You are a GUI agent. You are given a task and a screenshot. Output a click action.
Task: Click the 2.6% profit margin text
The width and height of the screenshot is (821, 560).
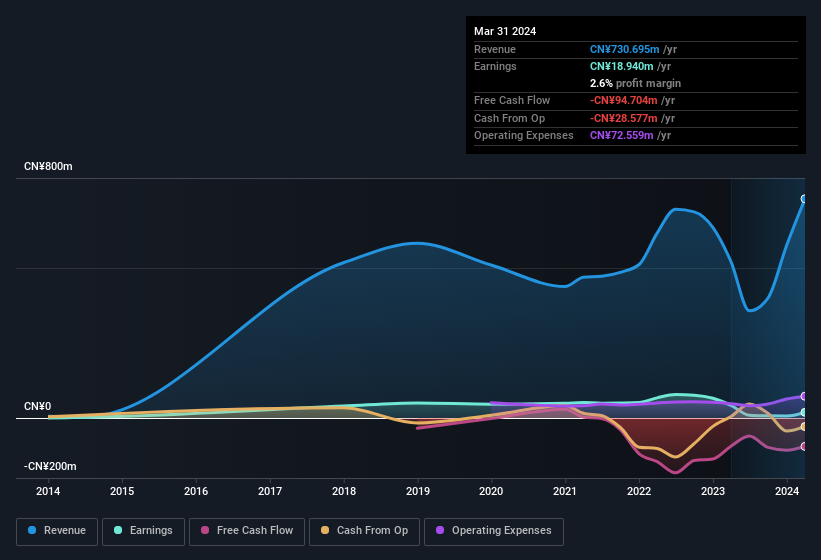pyautogui.click(x=635, y=83)
